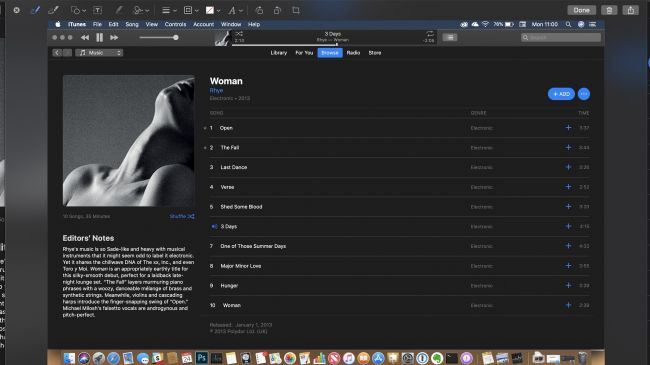Screen dimensions: 650x365
Task: Open the Up Next list icon
Action: [x=450, y=37]
